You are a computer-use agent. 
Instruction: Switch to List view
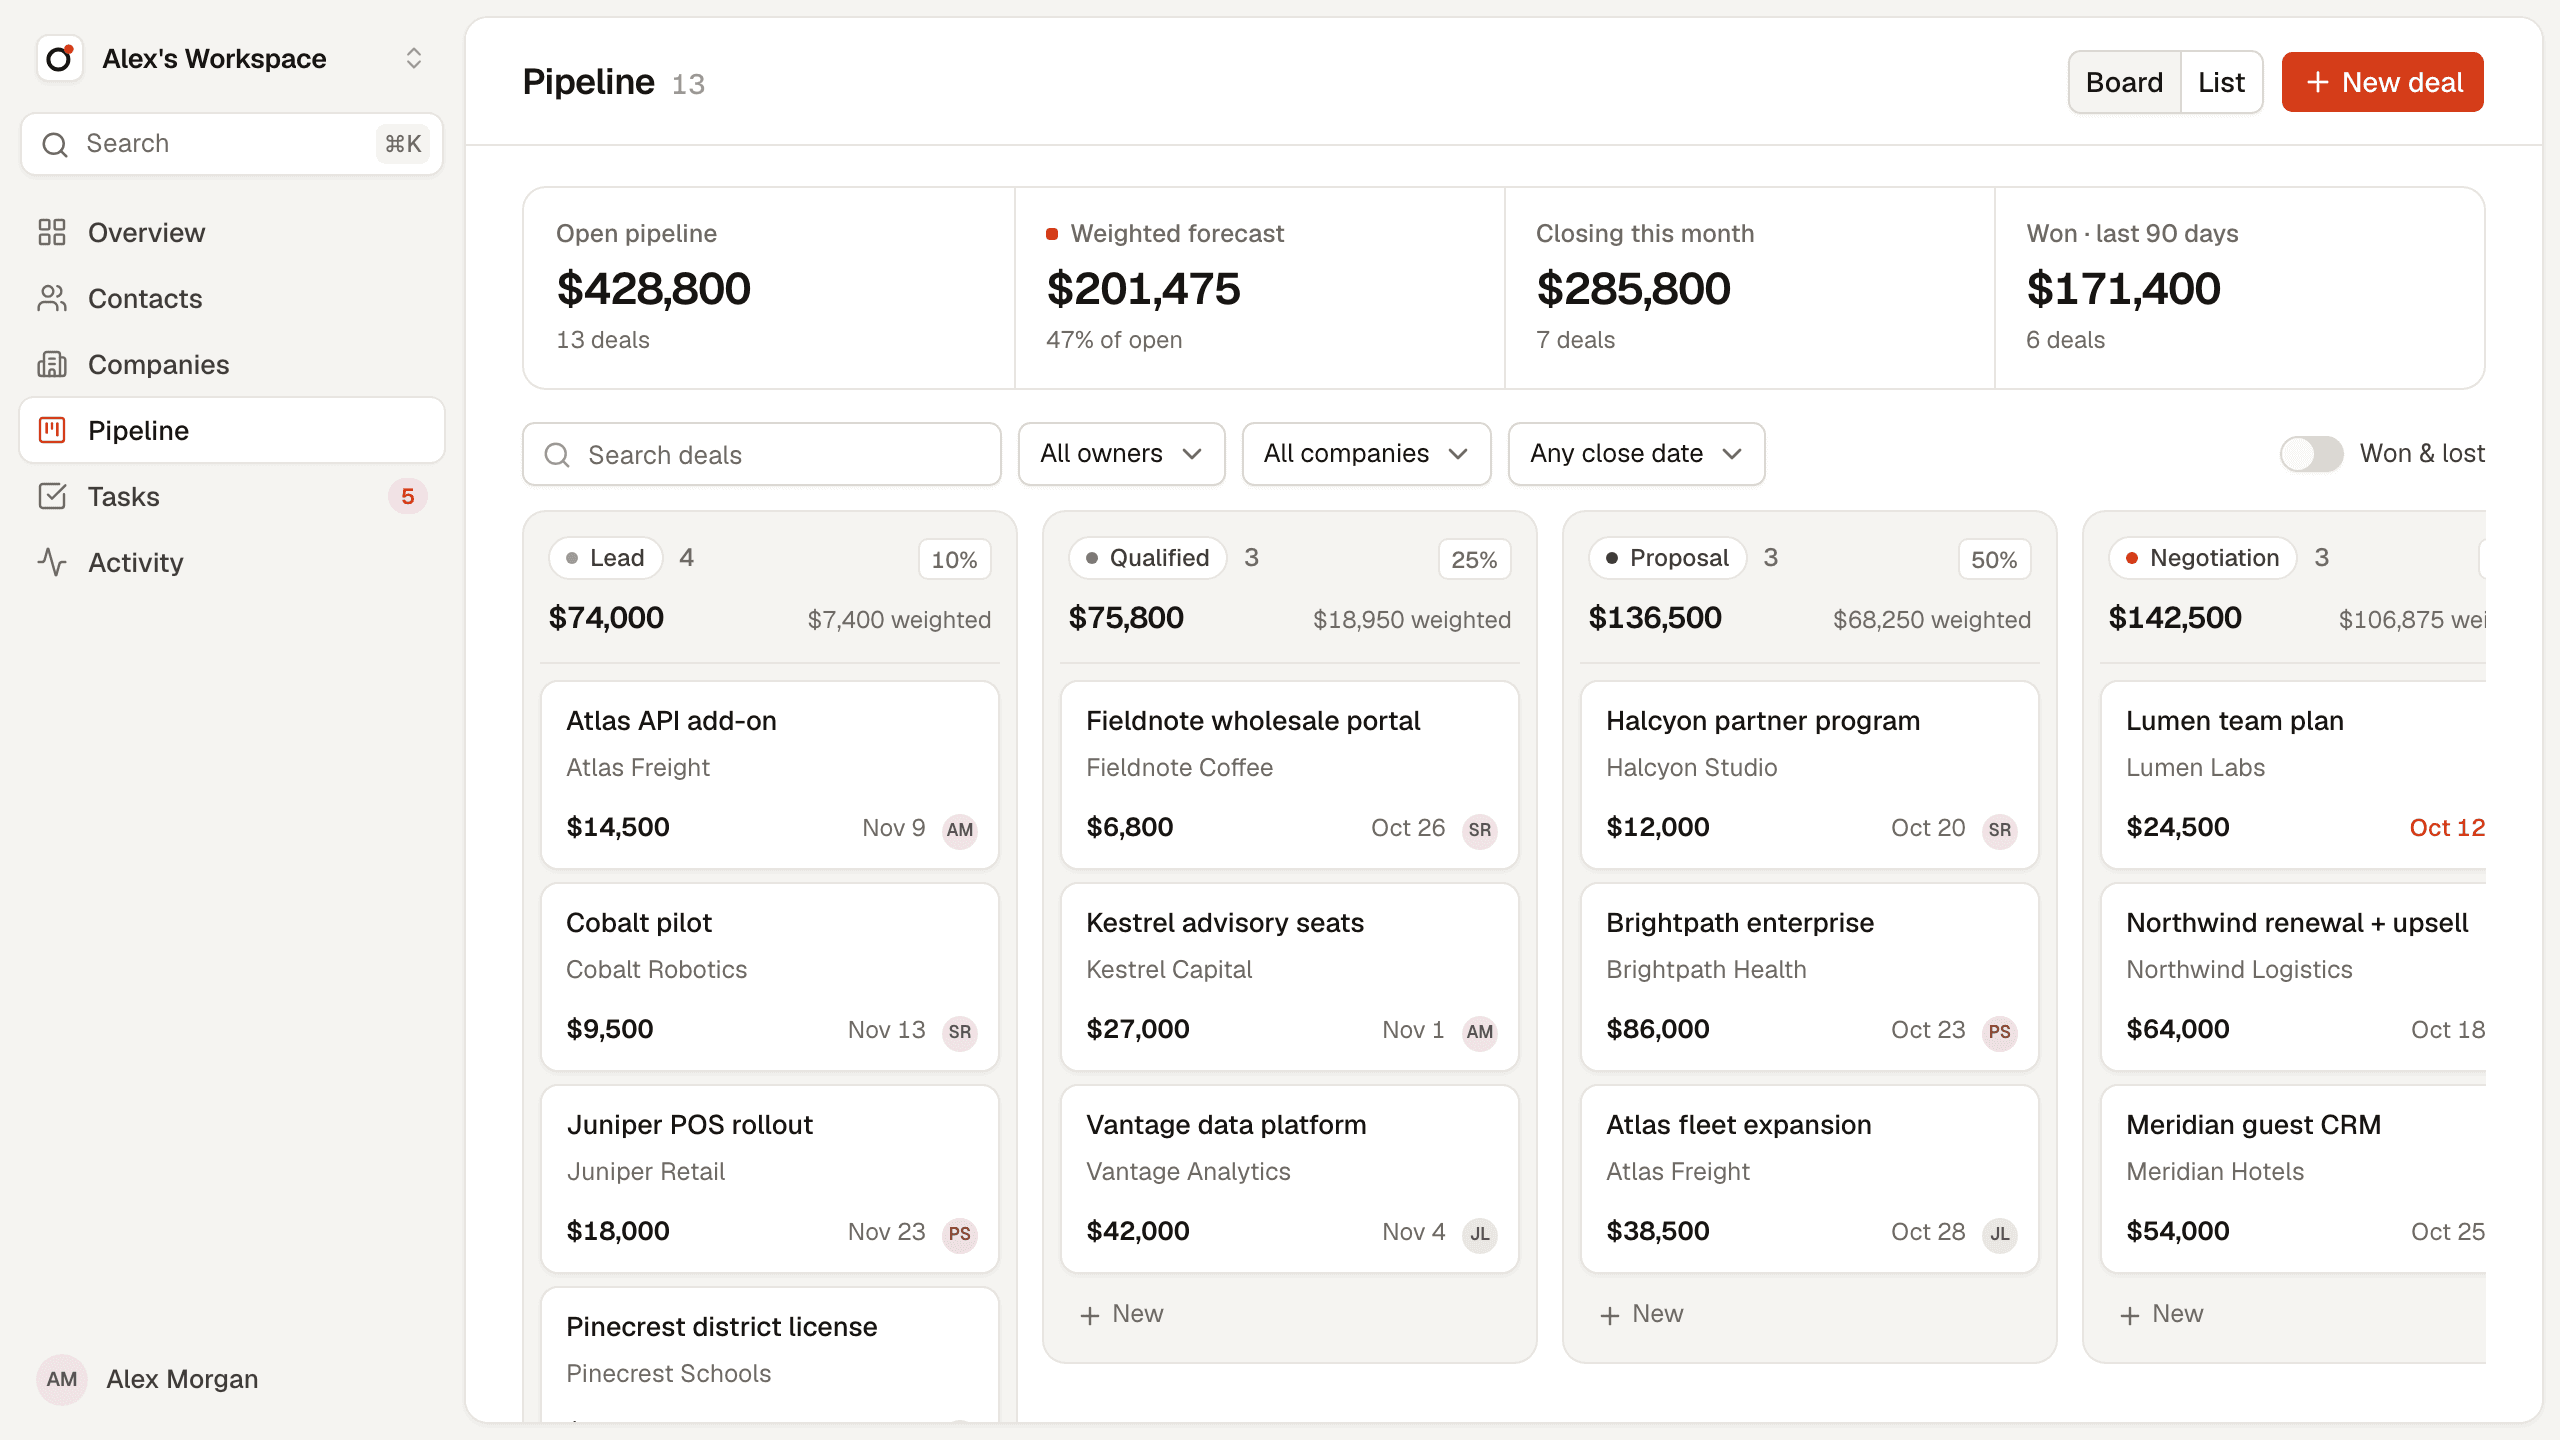coord(2221,82)
